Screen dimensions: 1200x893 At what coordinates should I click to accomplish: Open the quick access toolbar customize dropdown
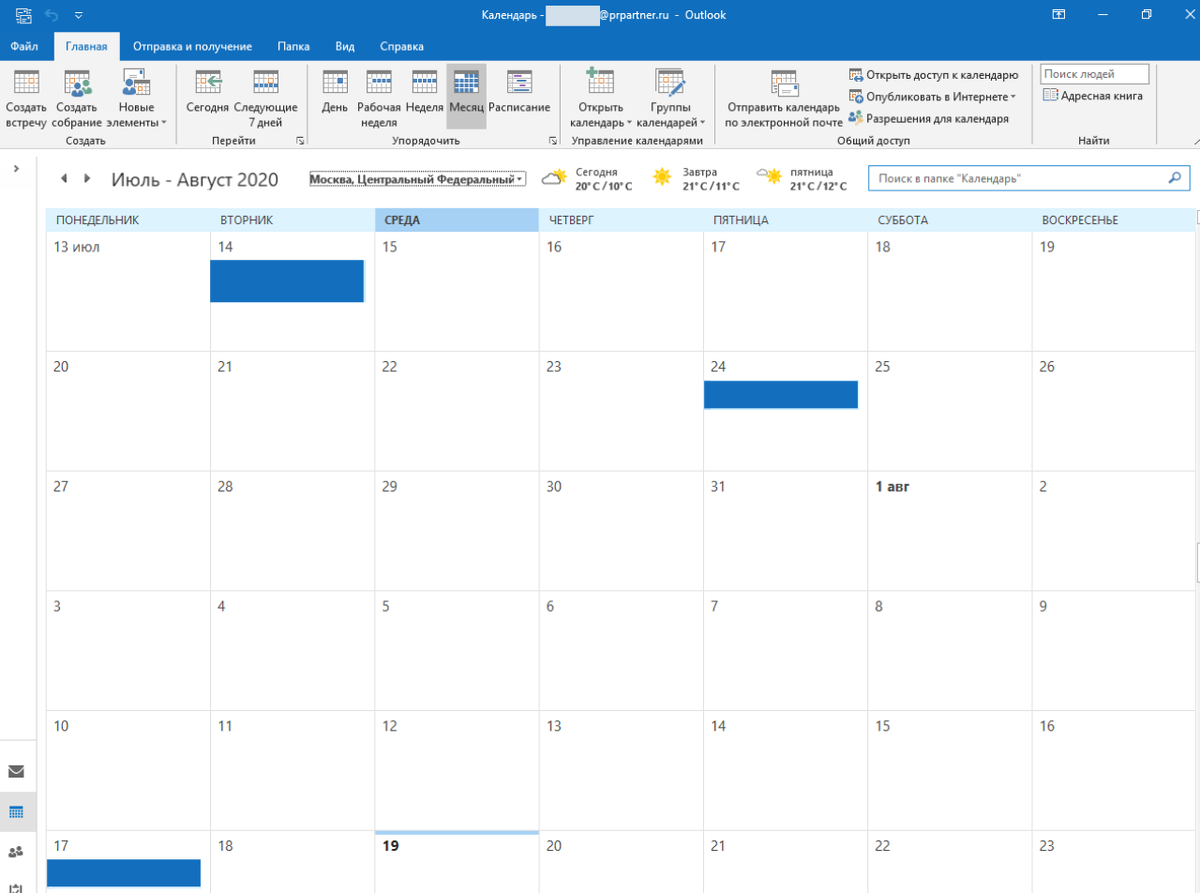pos(79,15)
